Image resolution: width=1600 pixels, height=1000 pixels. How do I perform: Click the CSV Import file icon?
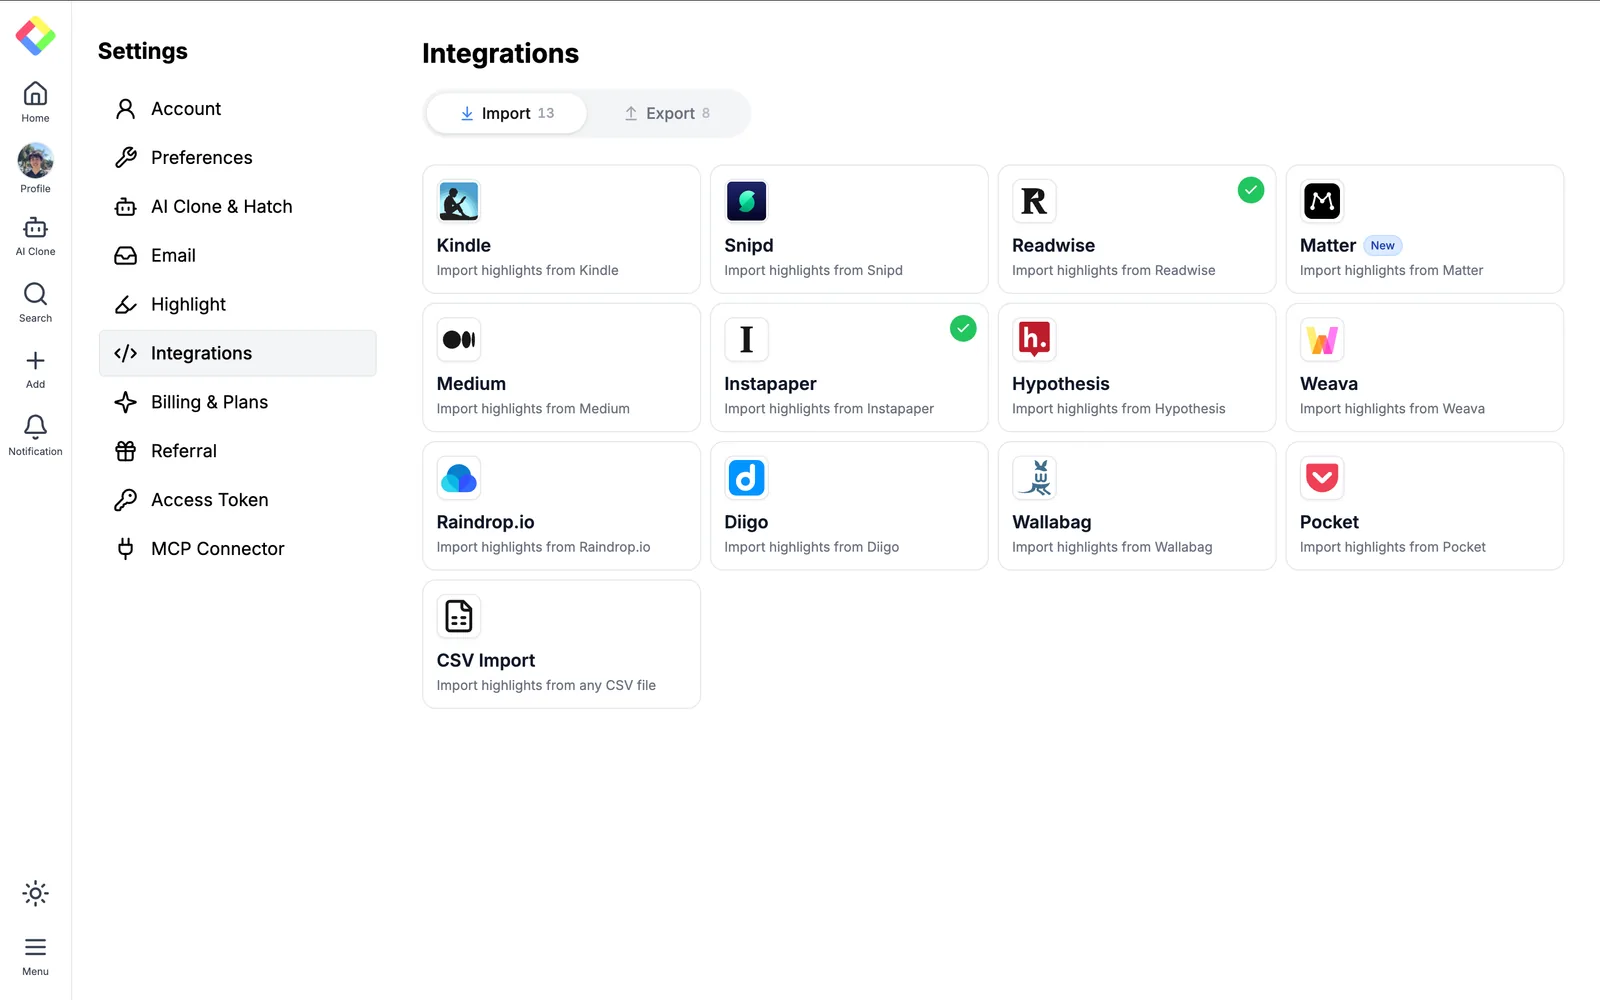tap(459, 617)
